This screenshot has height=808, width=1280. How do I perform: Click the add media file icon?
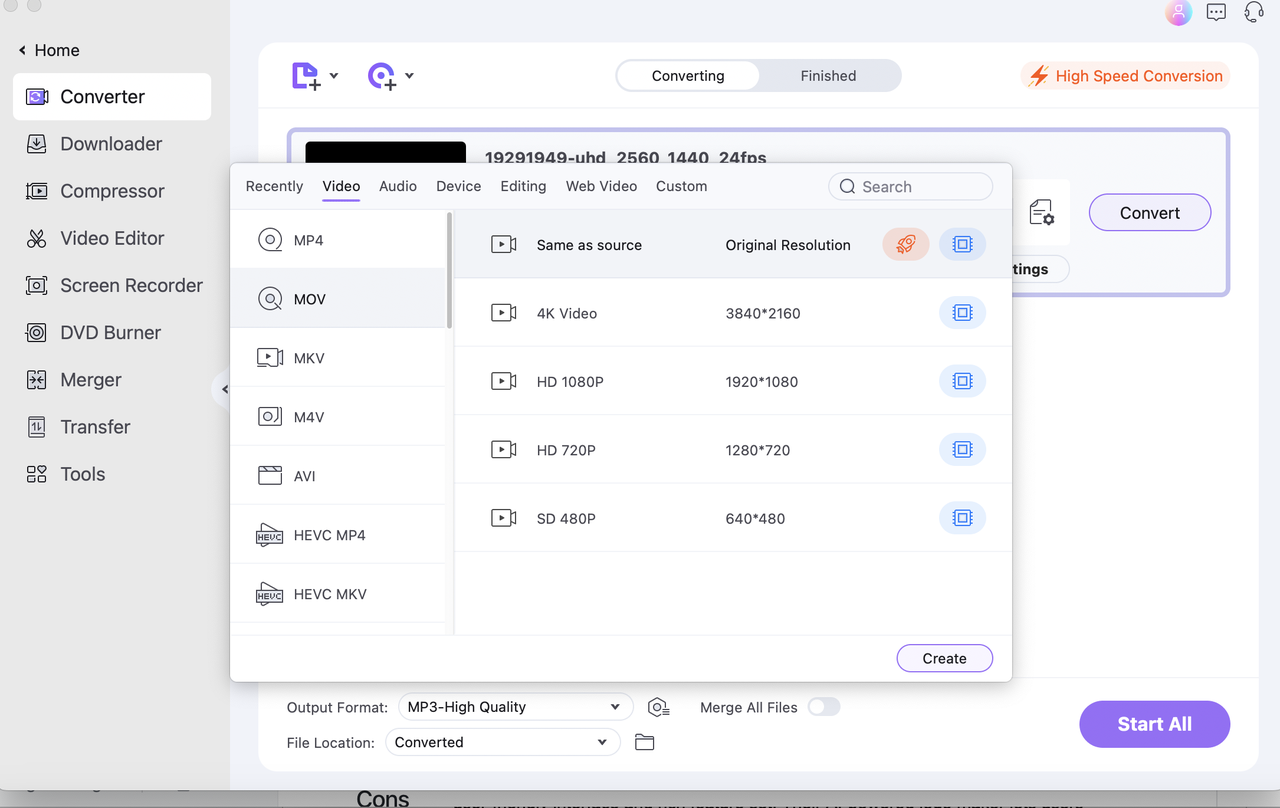(x=306, y=75)
